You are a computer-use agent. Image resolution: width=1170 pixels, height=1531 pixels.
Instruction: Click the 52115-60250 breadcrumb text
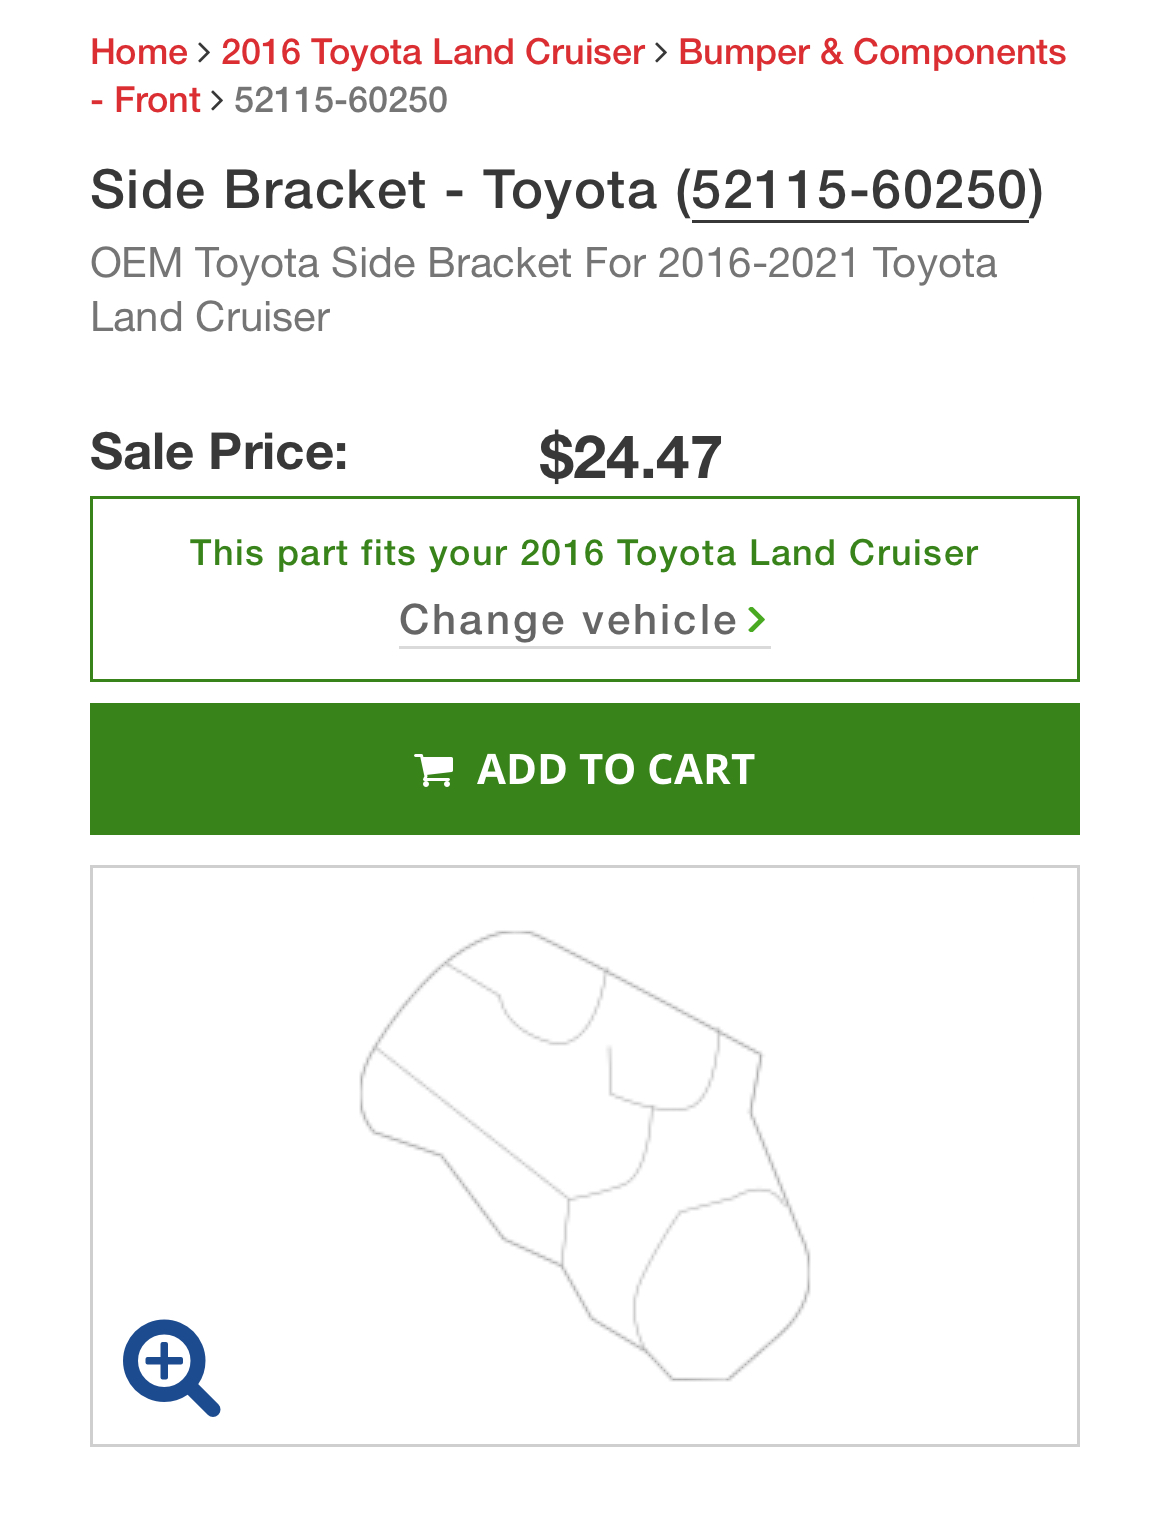[x=341, y=100]
